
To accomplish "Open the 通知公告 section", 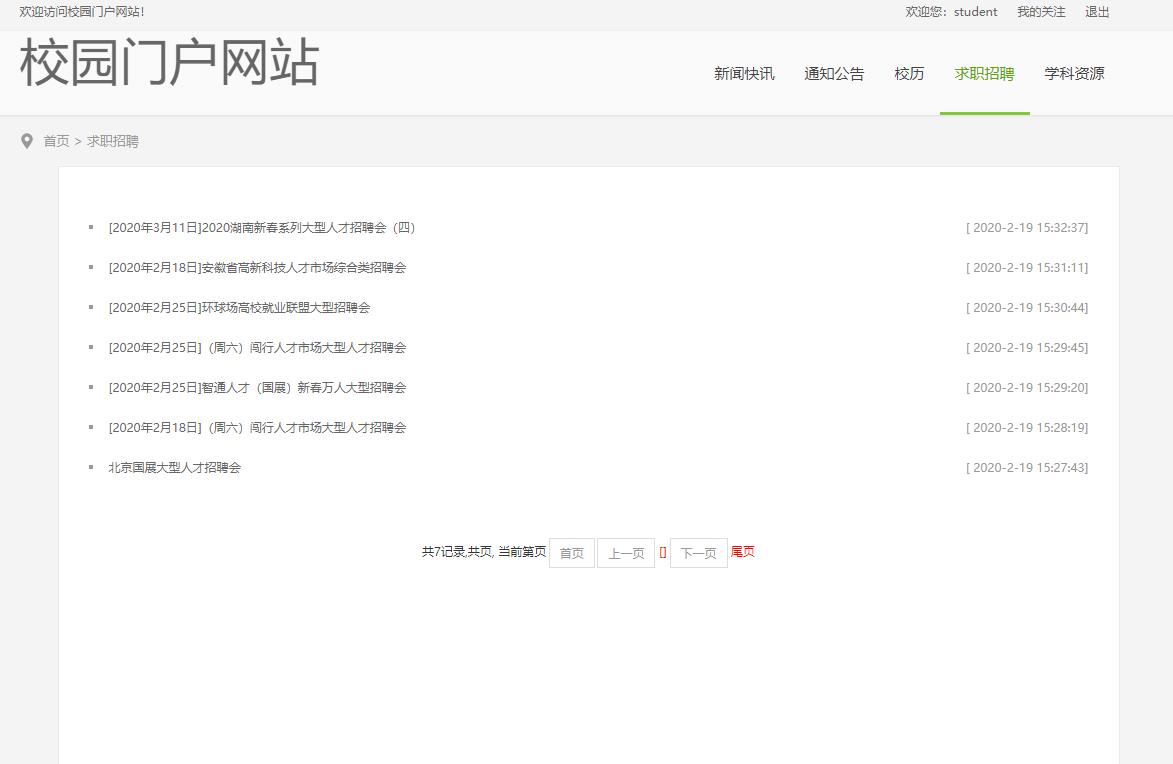I will pos(835,73).
